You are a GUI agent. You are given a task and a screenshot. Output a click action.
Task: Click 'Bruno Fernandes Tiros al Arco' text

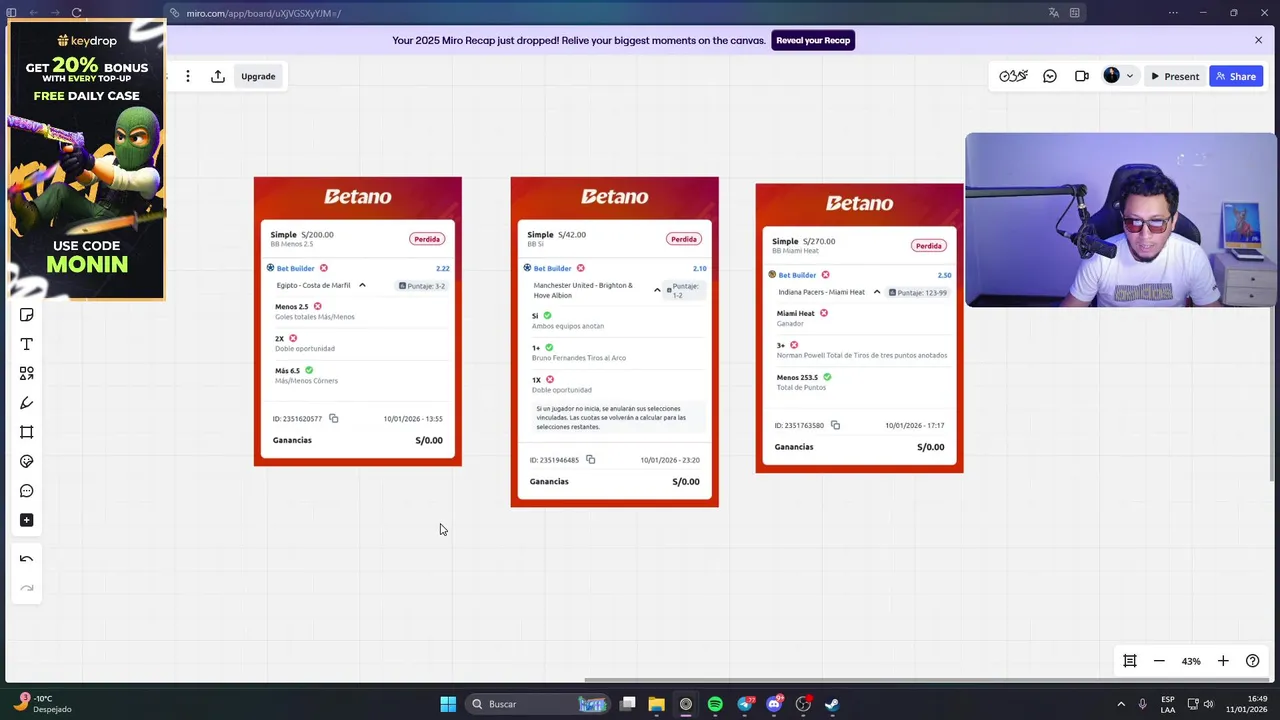pos(579,358)
